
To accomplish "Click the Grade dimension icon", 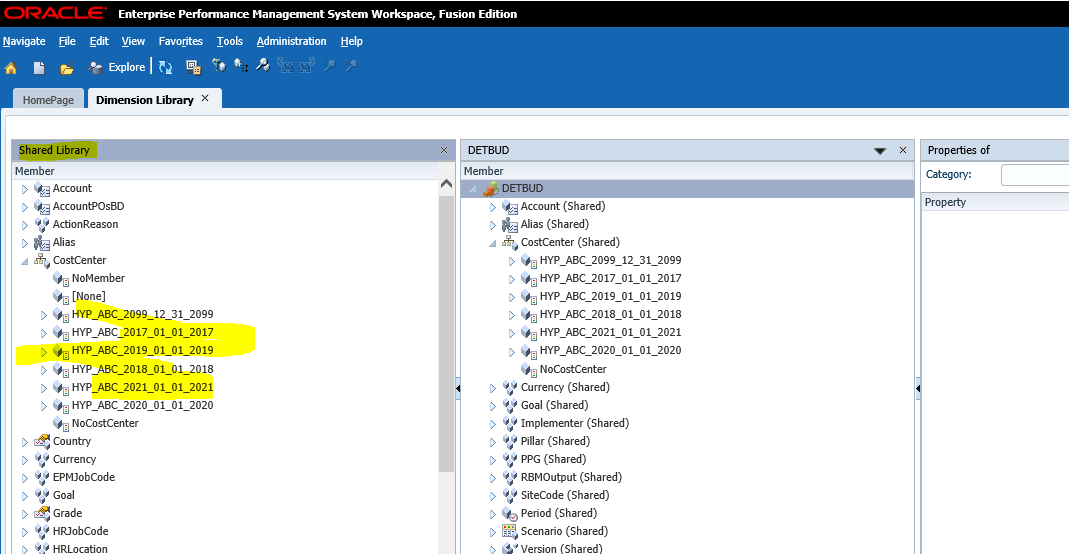I will [42, 513].
